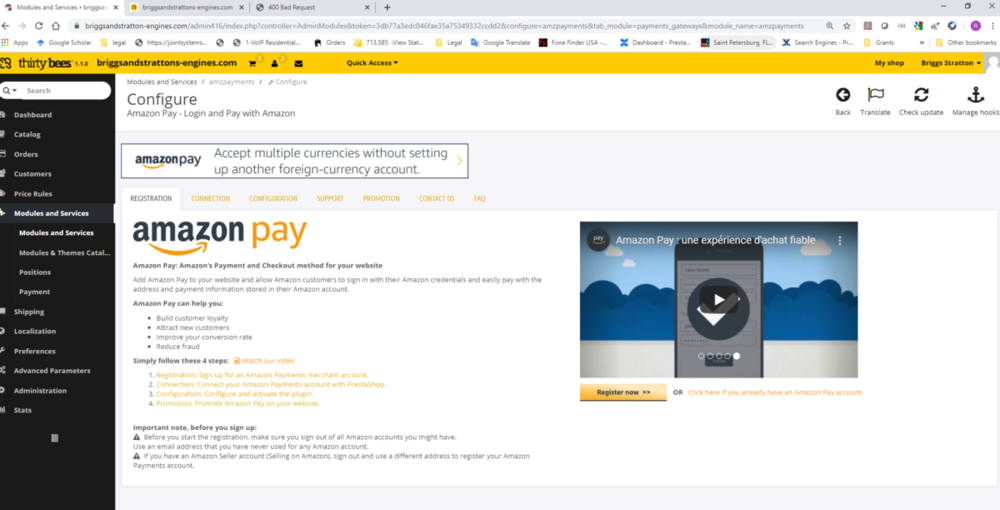The height and width of the screenshot is (510, 1000).
Task: Click Promotion step link
Action: coord(238,404)
